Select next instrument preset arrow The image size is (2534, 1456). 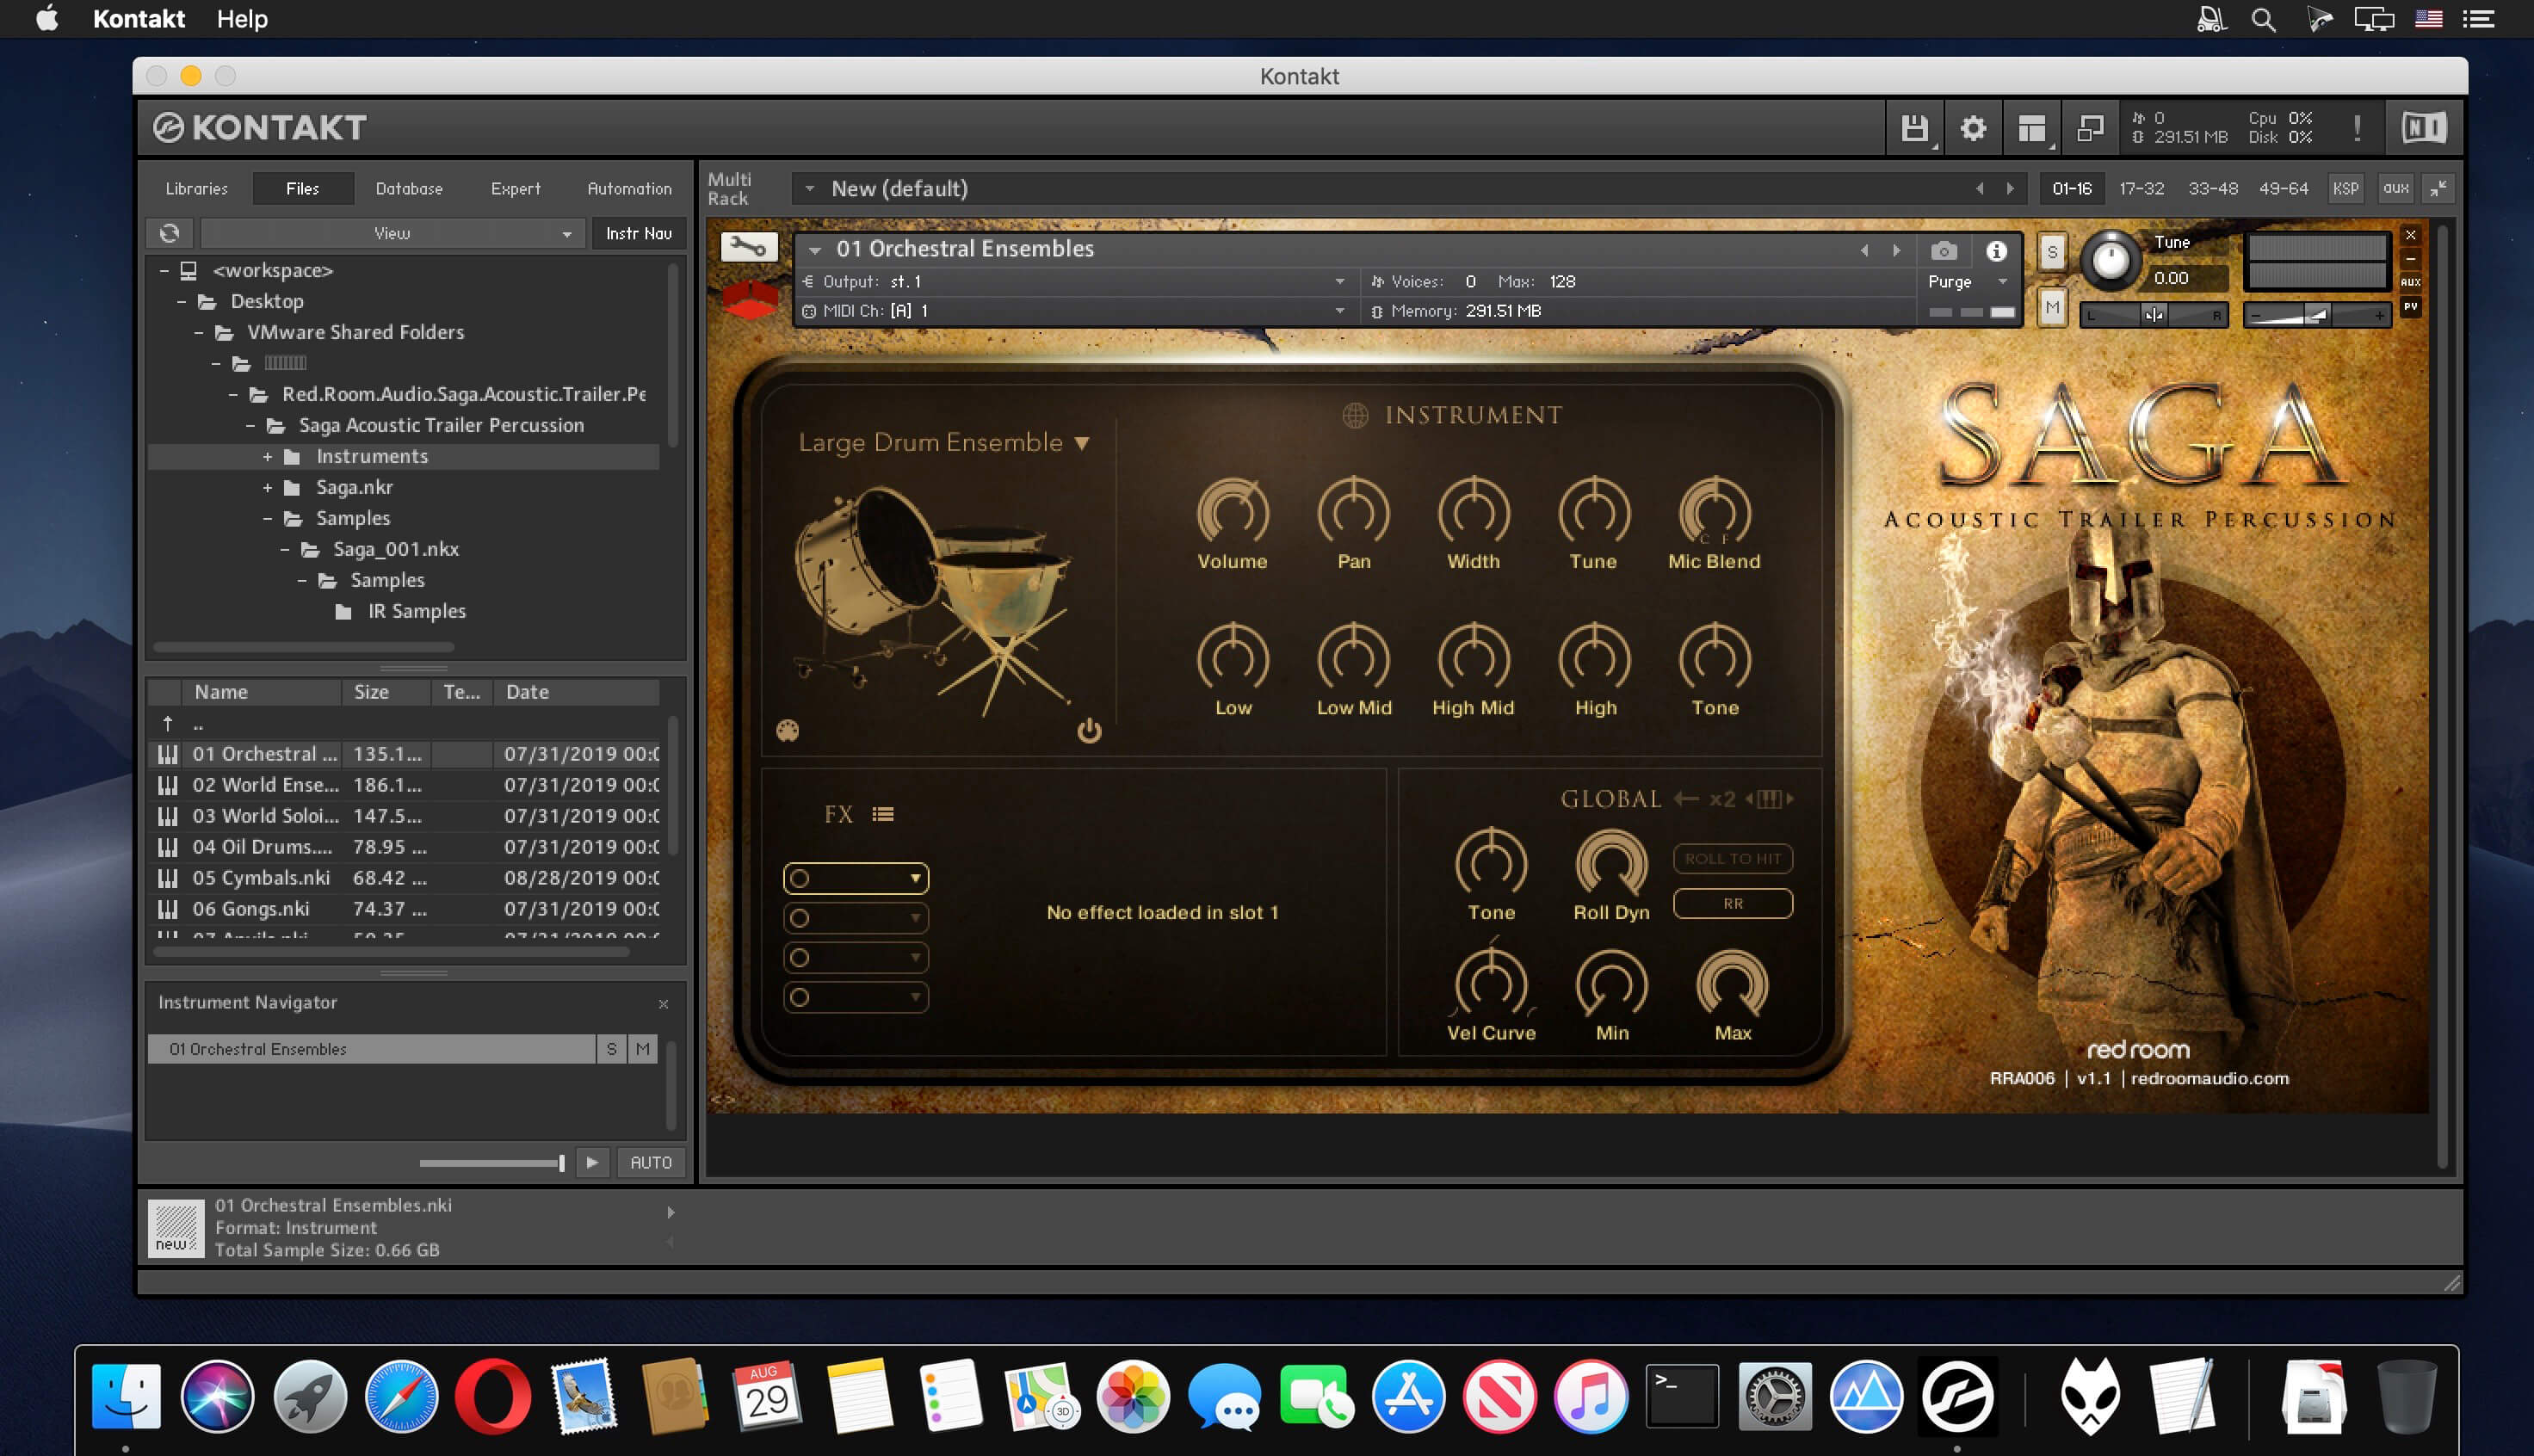click(1896, 250)
